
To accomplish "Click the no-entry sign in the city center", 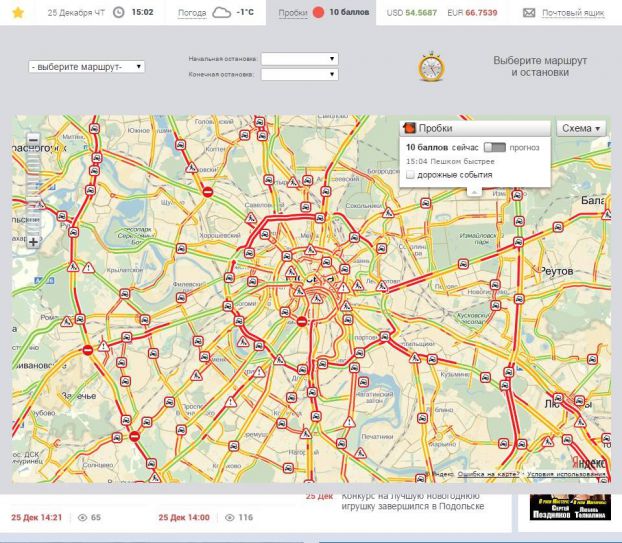I will pos(301,321).
